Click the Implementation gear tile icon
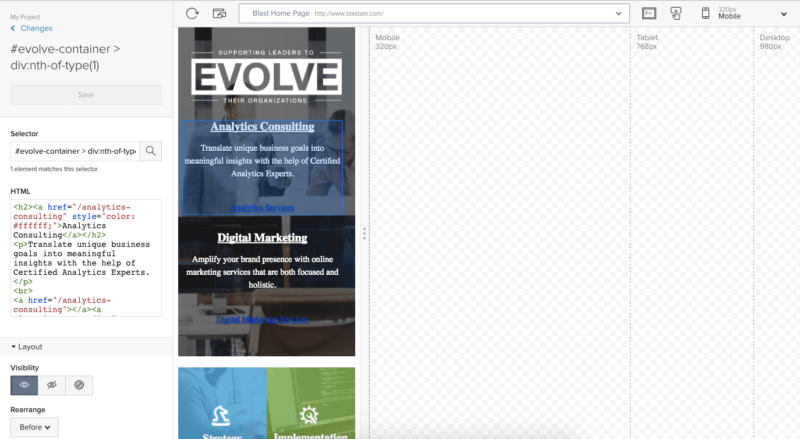This screenshot has height=439, width=800. pos(309,416)
